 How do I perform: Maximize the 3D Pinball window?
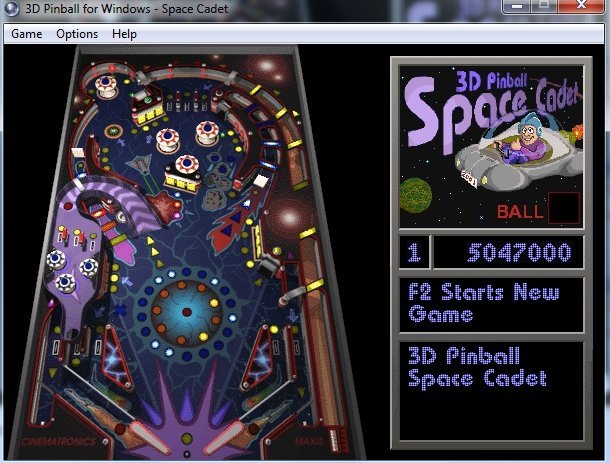tap(545, 8)
